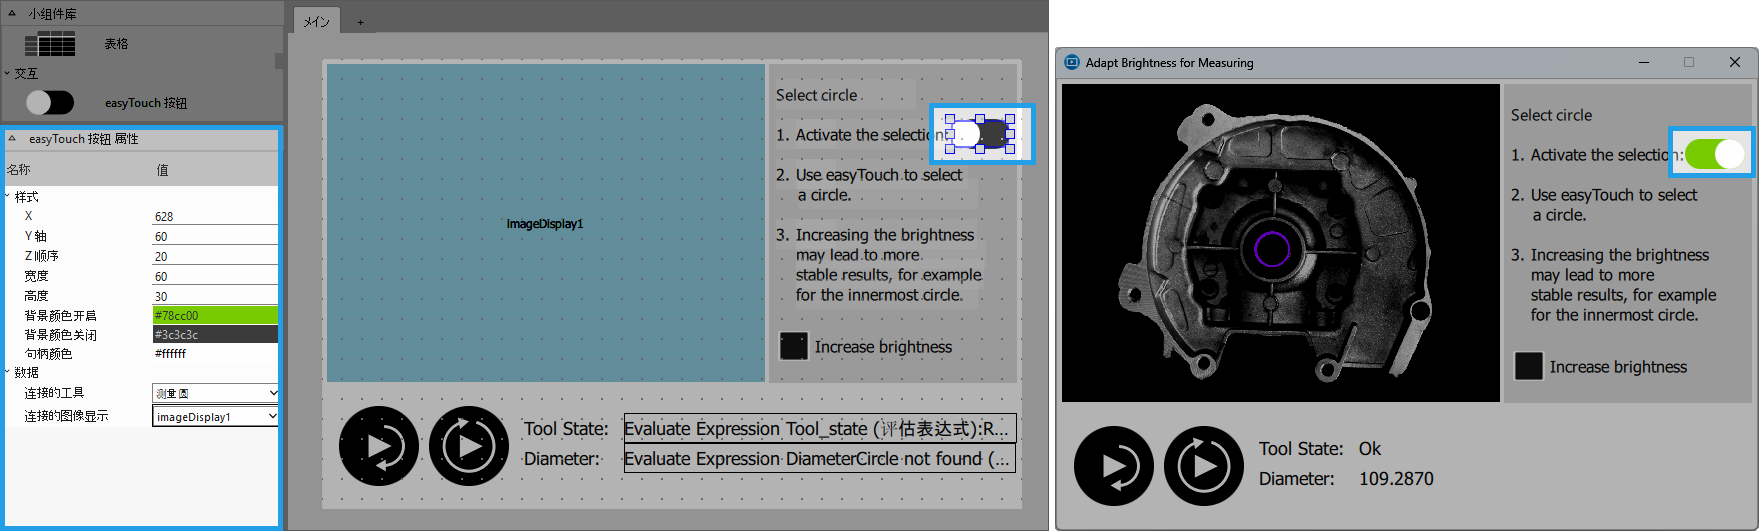Switch to the メイン tab
1759x531 pixels.
317,21
